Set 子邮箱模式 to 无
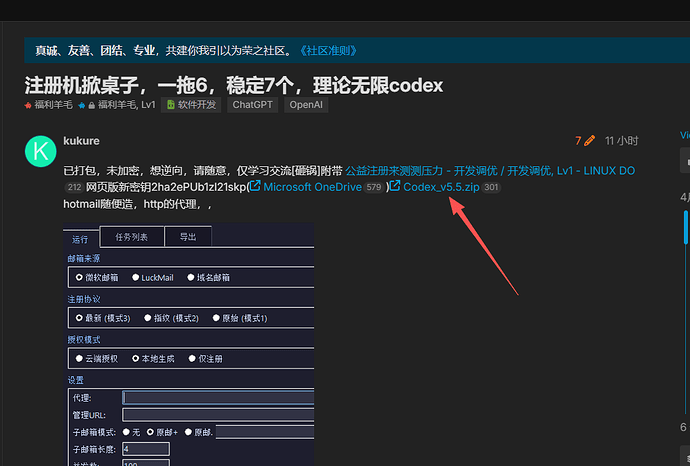The height and width of the screenshot is (466, 690). (x=131, y=432)
